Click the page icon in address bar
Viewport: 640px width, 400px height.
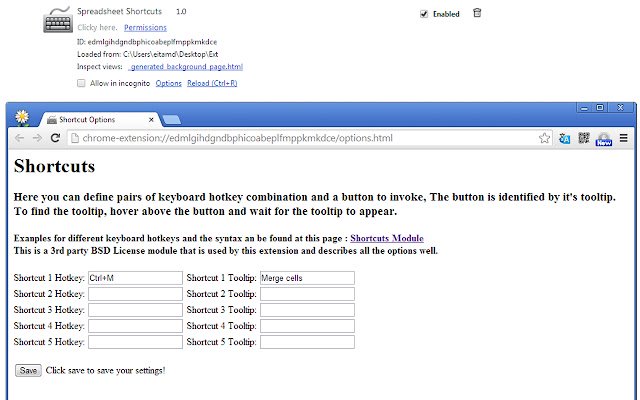(x=75, y=138)
